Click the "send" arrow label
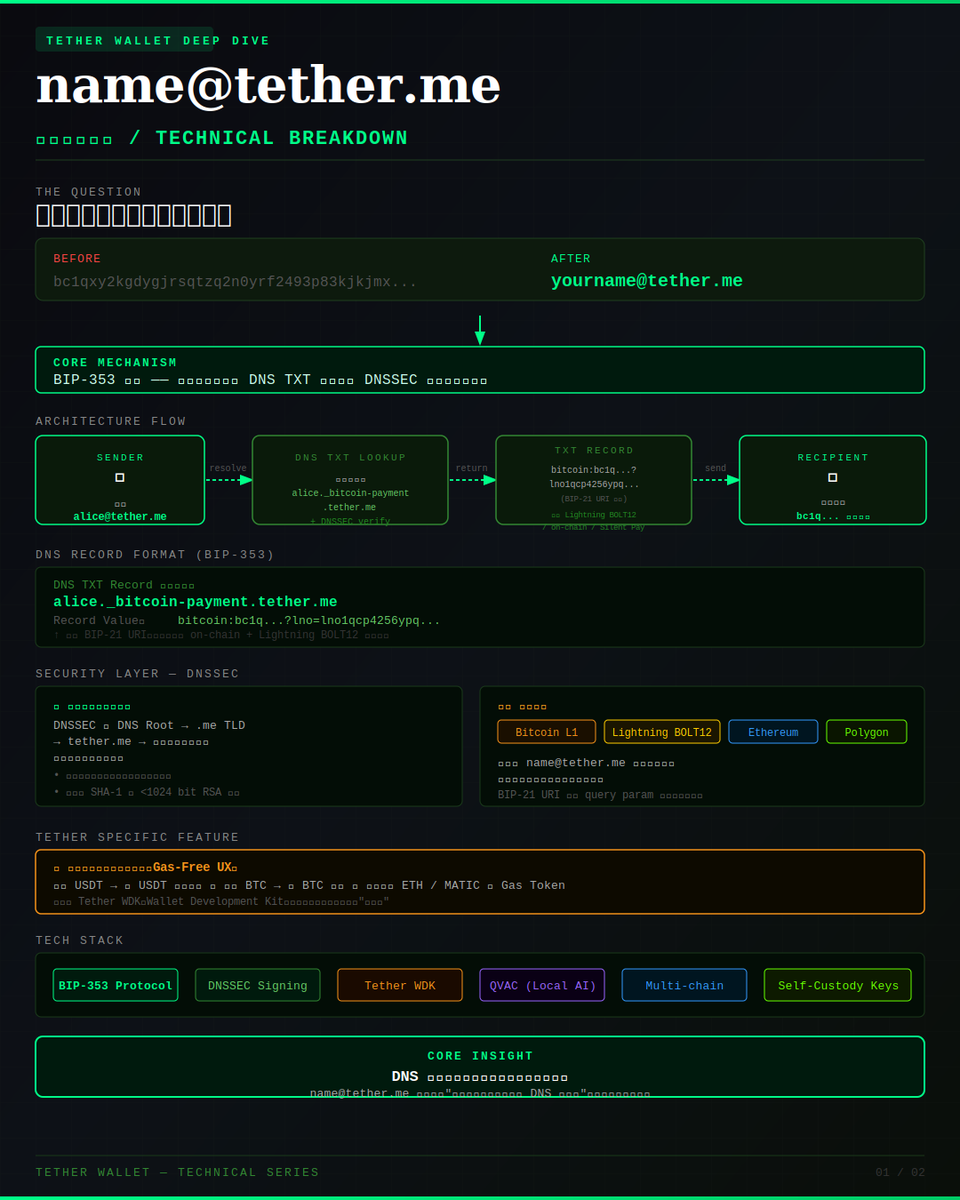This screenshot has width=960, height=1200. click(x=716, y=468)
